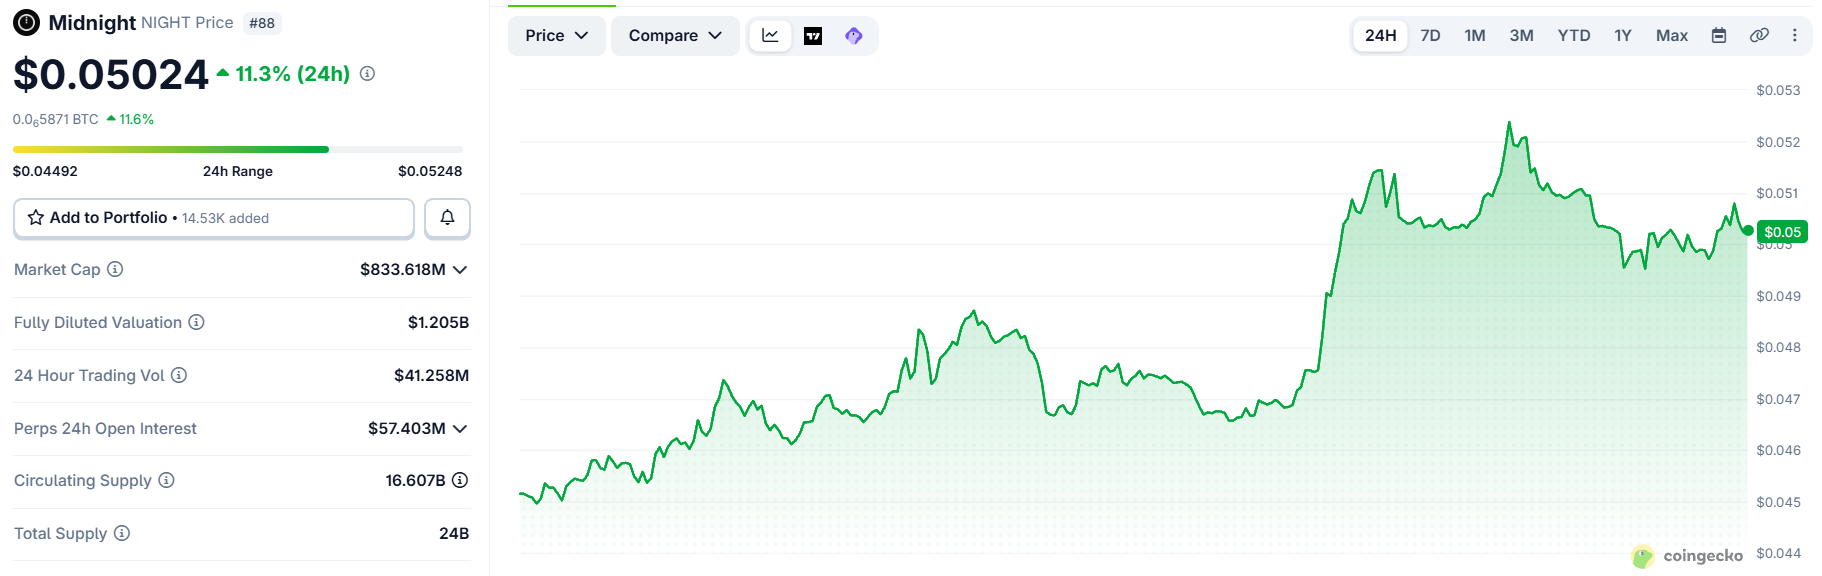Switch to TradingView chart icon
The image size is (1822, 576).
813,36
